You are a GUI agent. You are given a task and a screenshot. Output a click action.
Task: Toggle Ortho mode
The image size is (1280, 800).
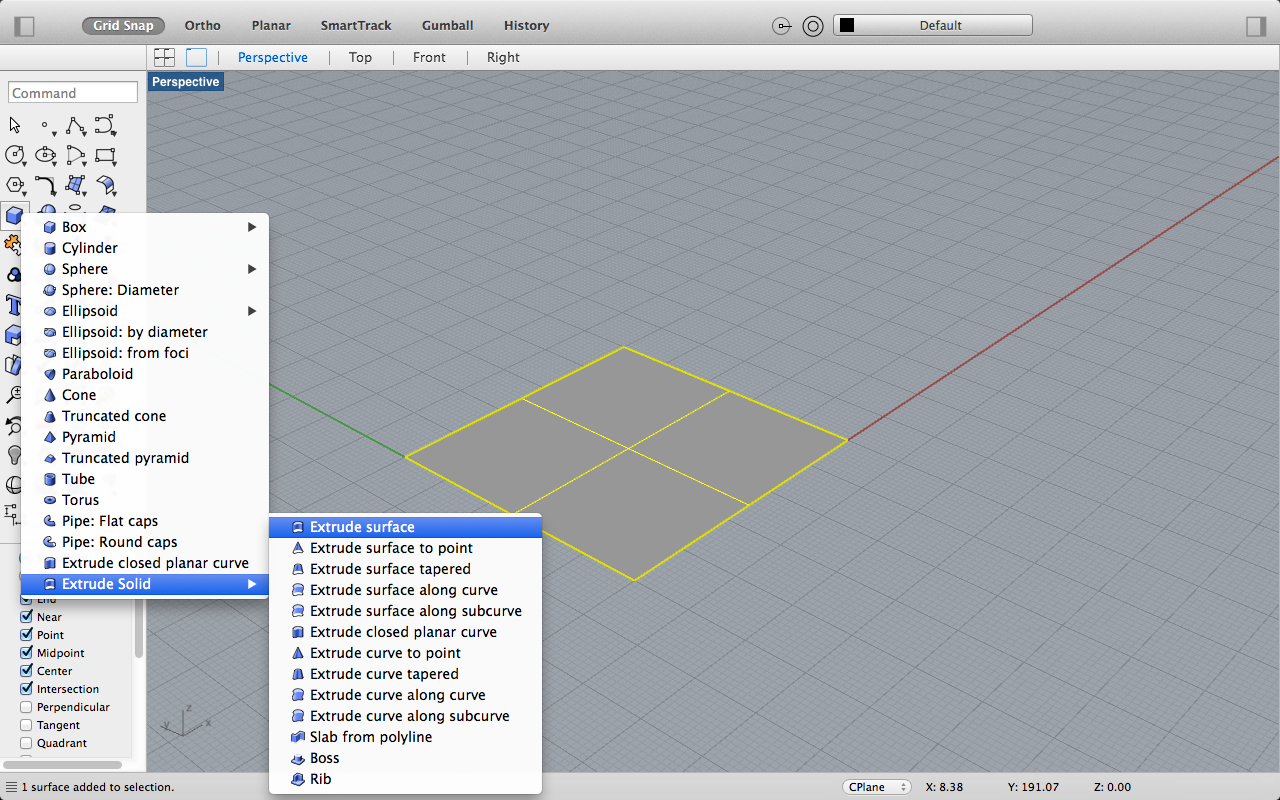point(203,26)
